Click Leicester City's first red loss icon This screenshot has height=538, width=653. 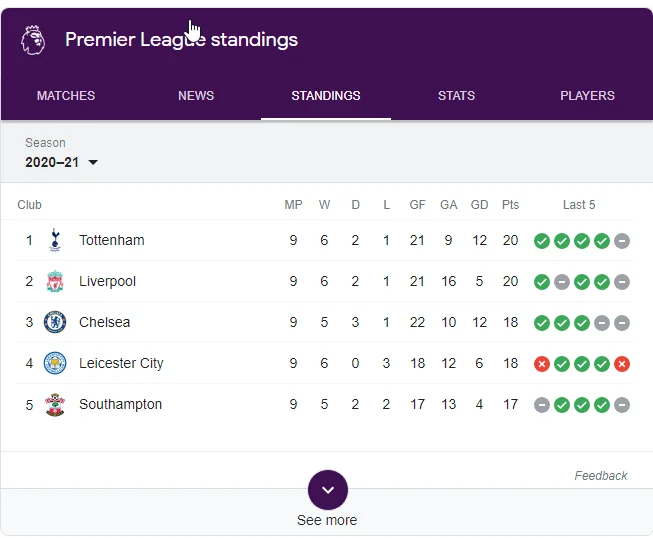(x=542, y=364)
